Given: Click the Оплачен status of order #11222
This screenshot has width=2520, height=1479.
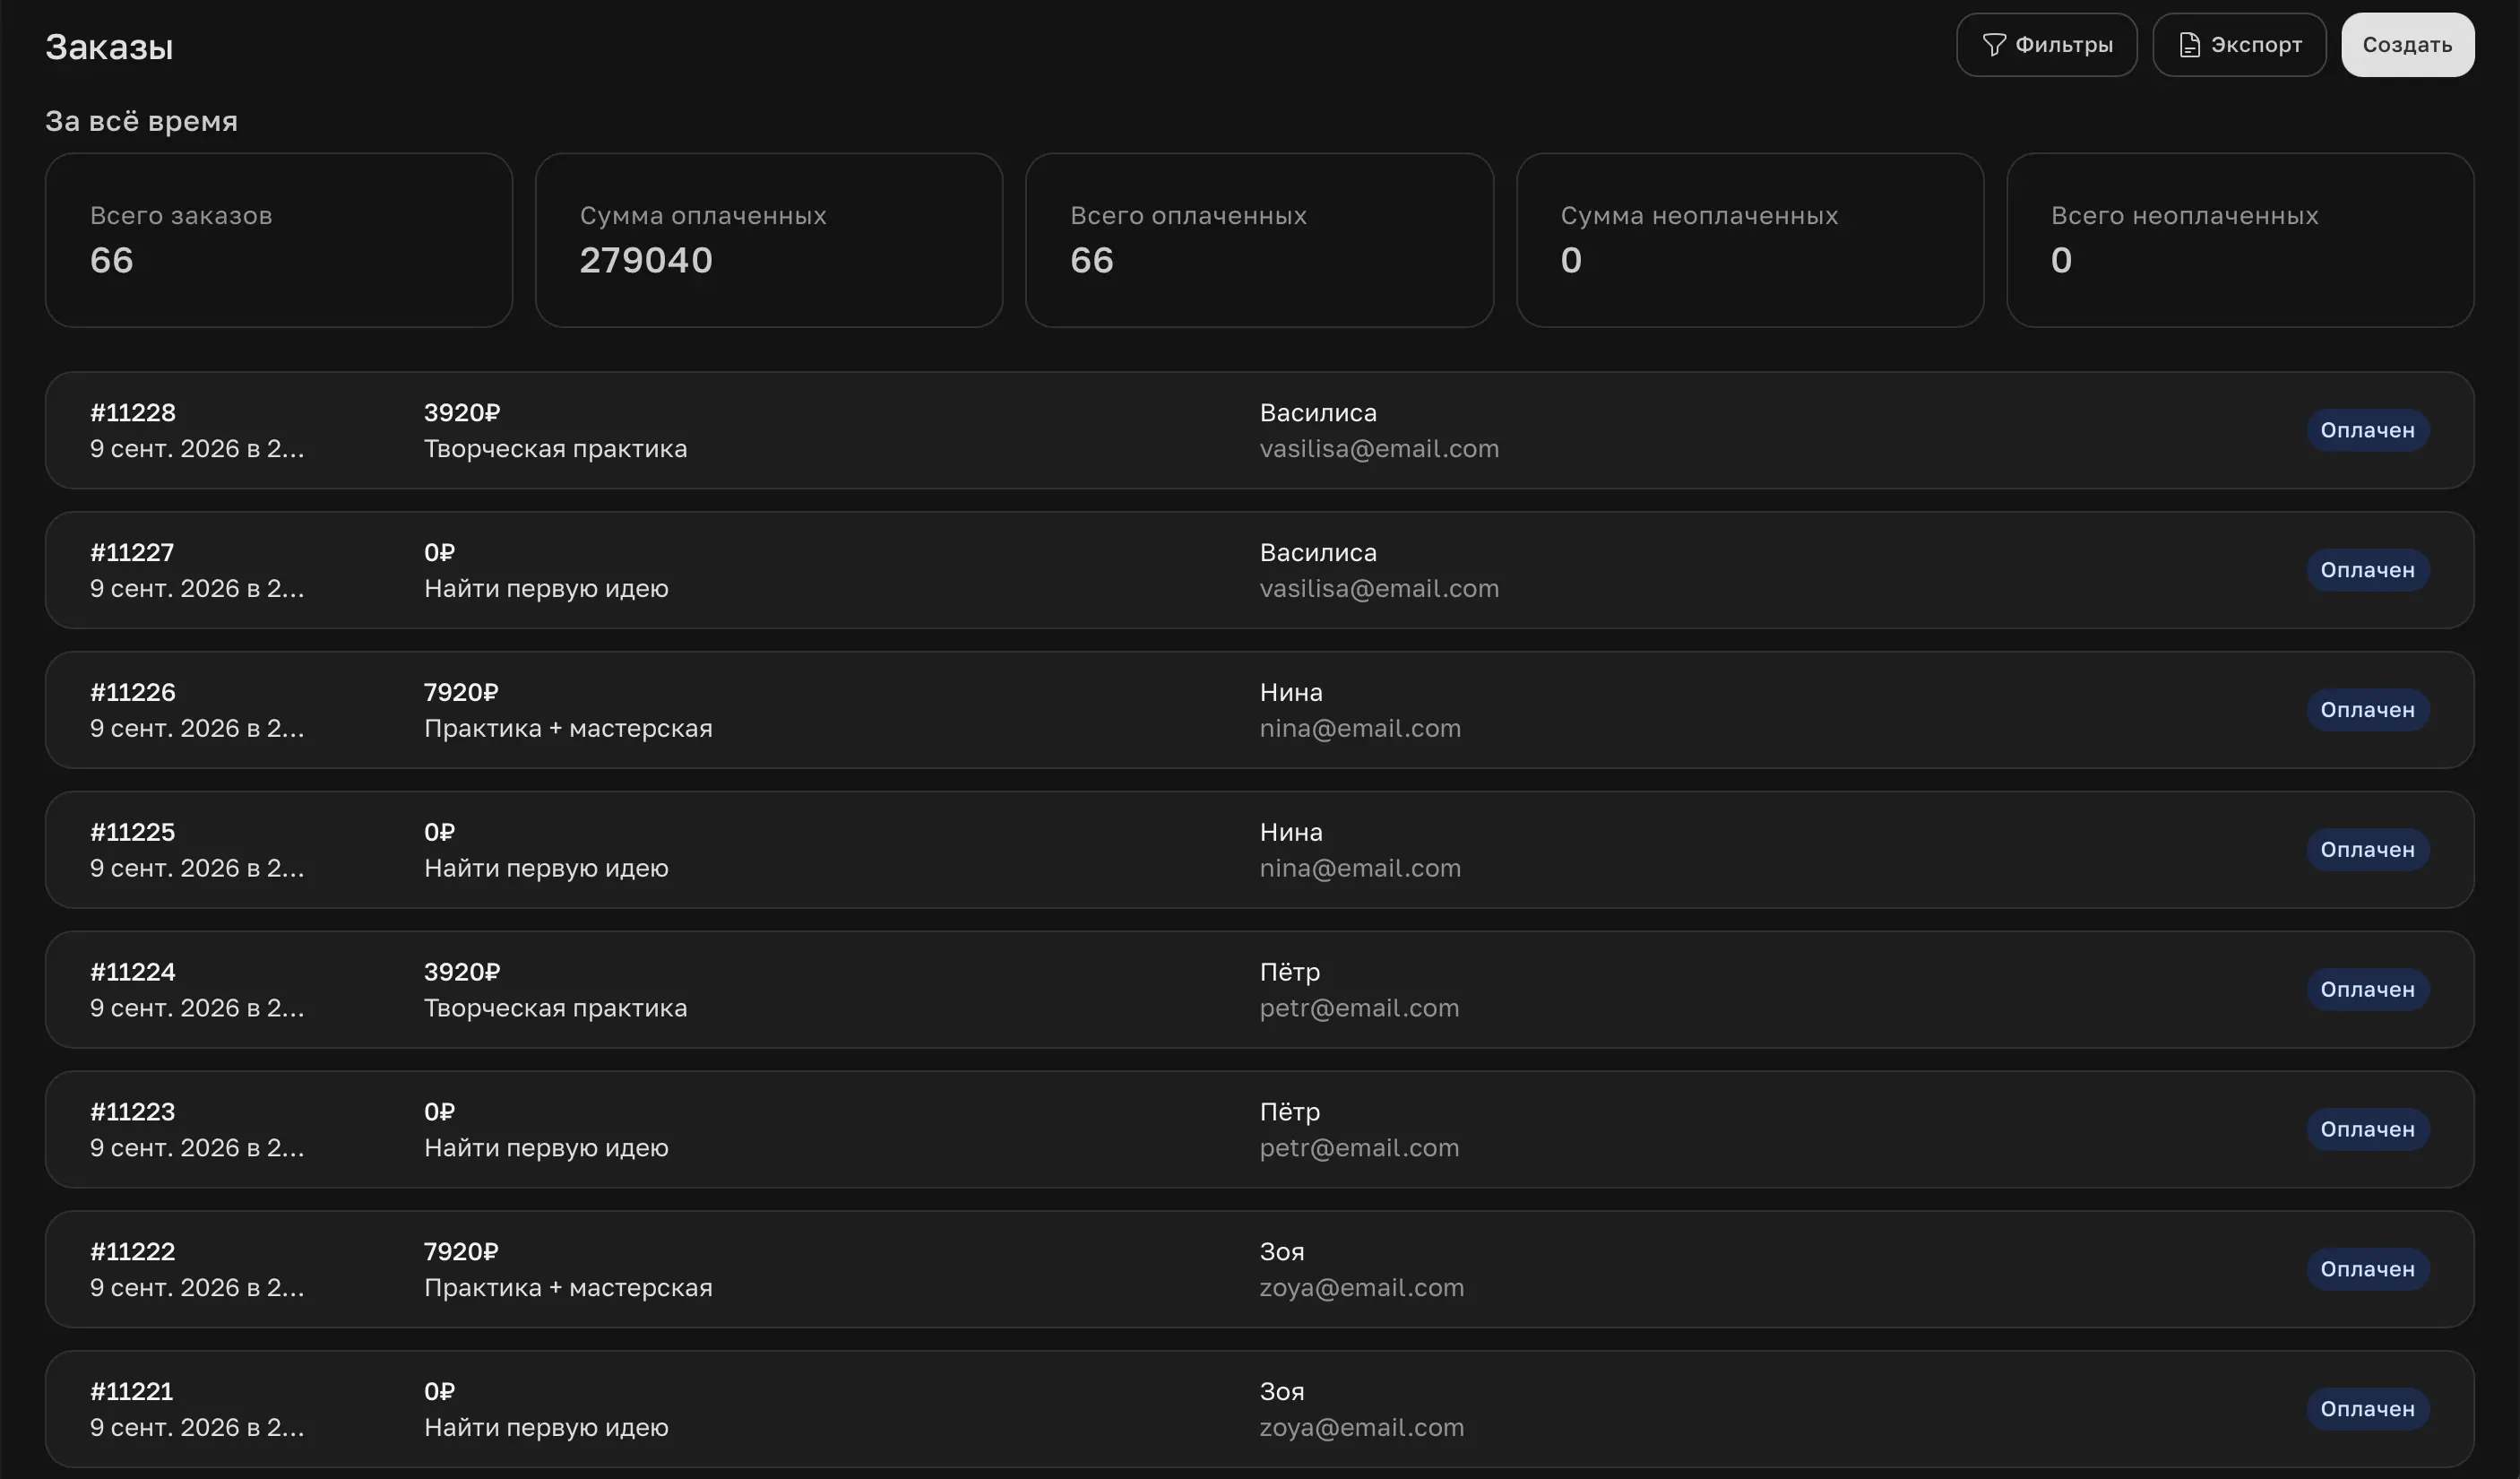Looking at the screenshot, I should tap(2367, 1270).
